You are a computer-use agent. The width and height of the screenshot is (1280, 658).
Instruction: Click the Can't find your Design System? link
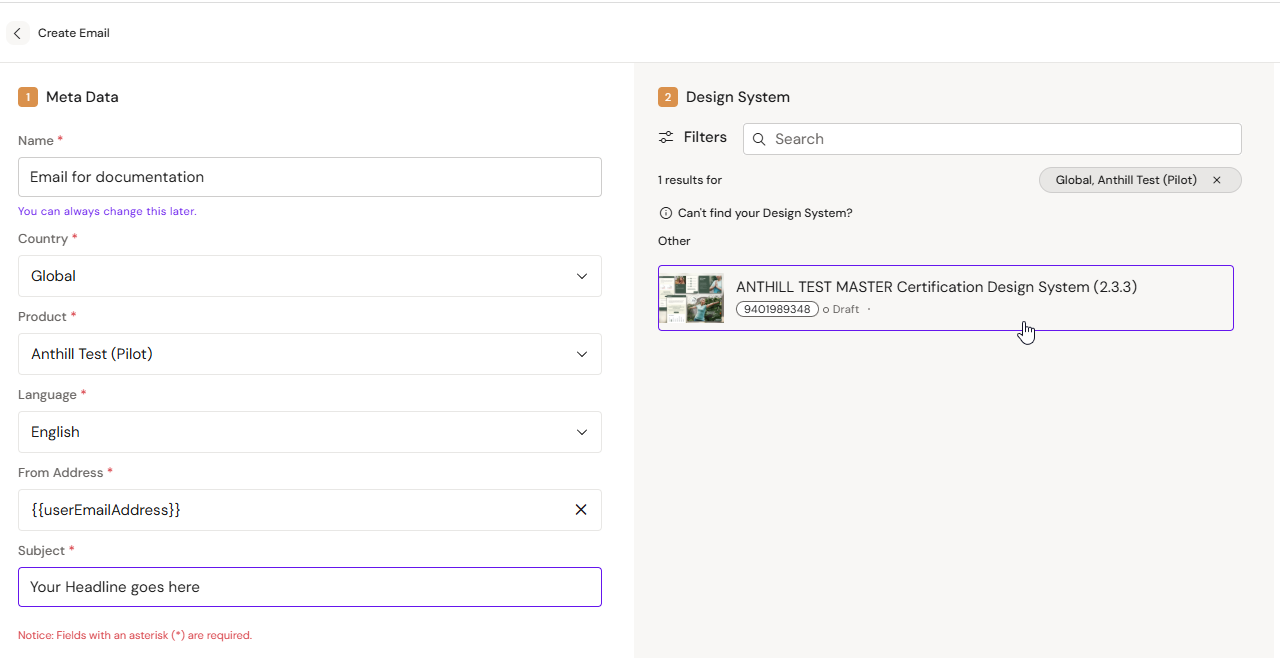click(765, 213)
